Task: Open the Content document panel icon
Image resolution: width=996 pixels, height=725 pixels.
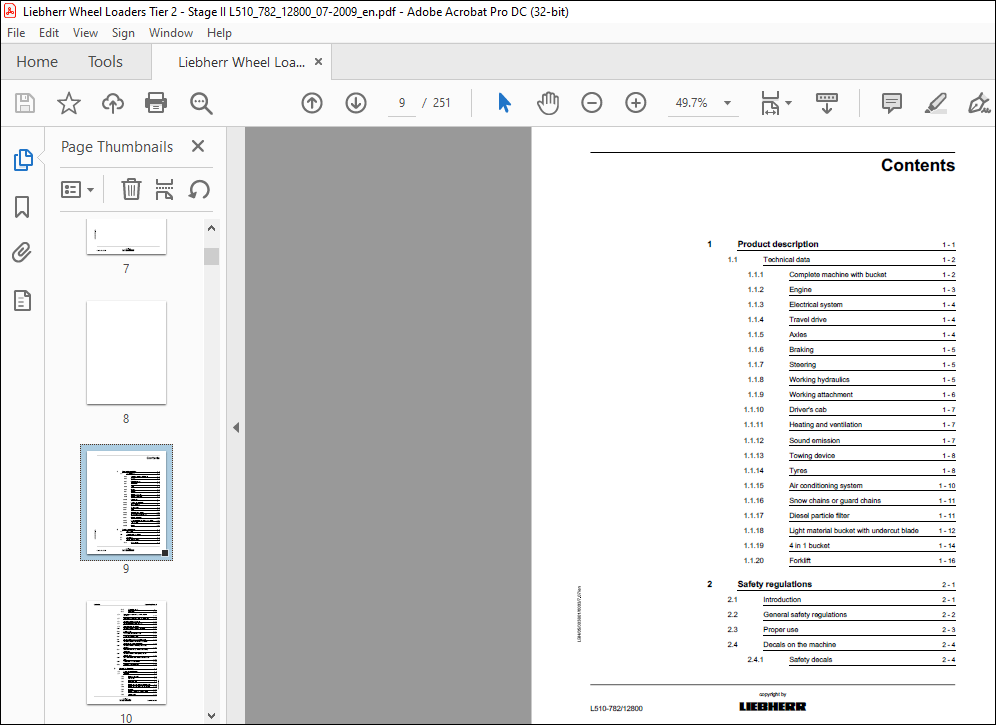Action: (22, 301)
